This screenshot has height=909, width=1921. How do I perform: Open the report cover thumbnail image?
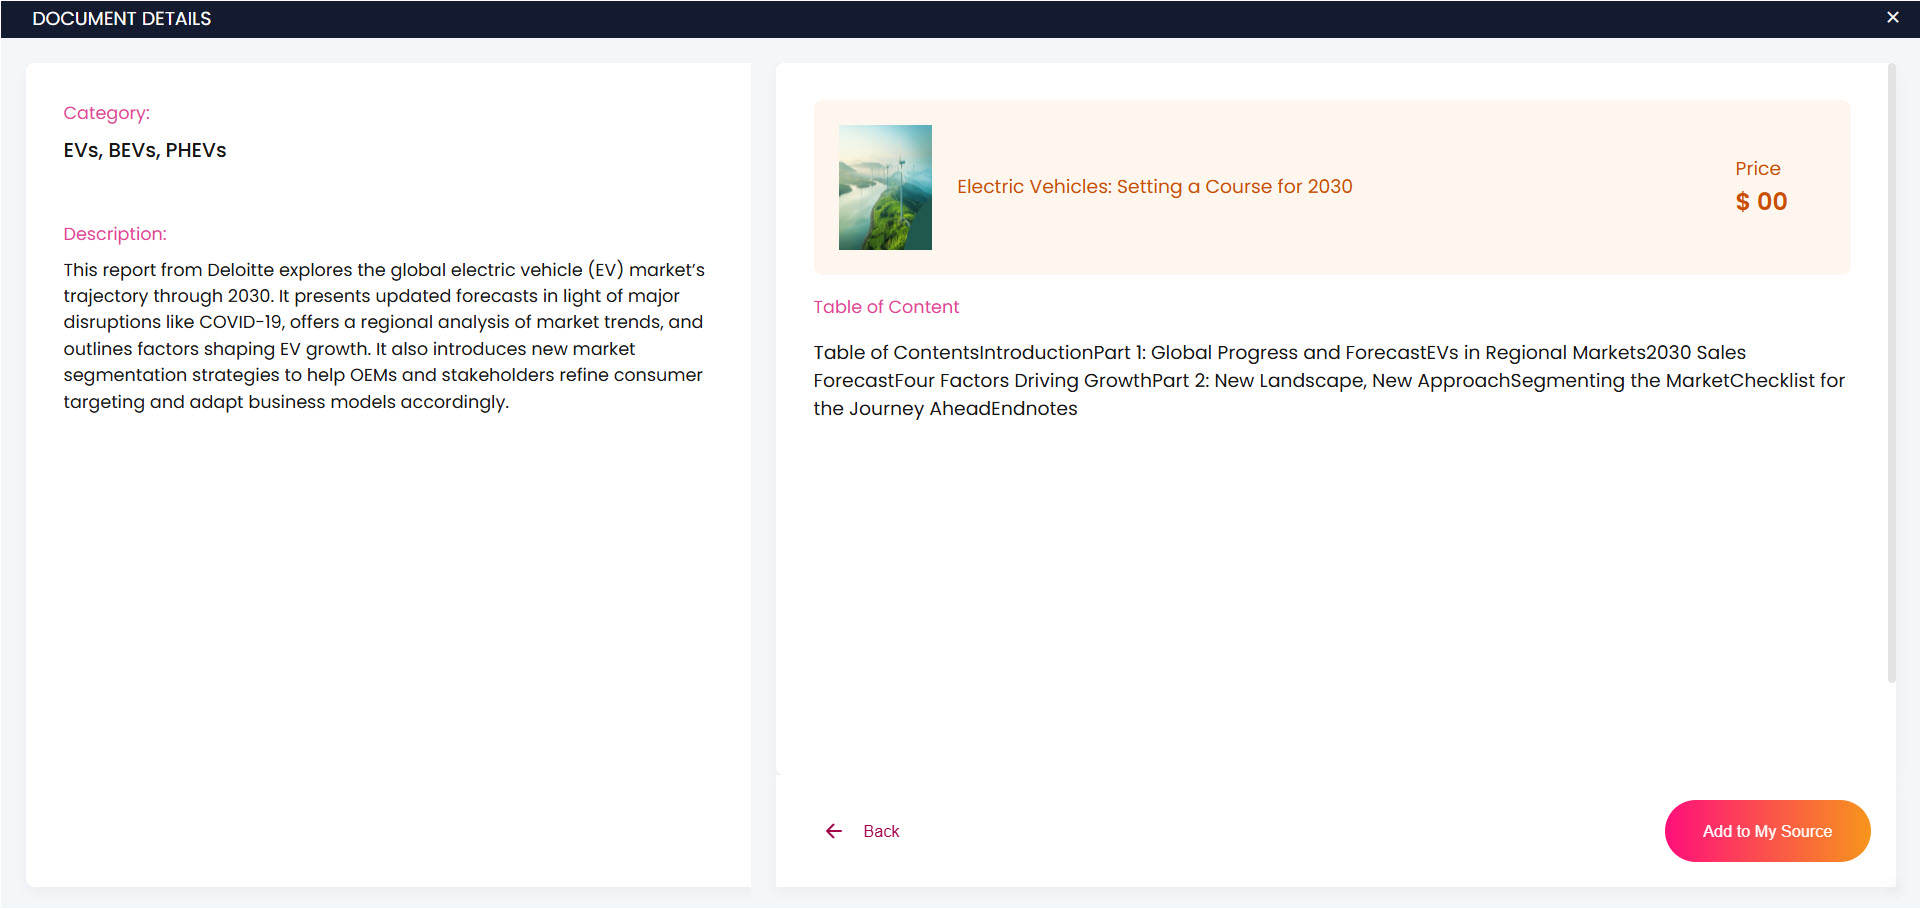coord(885,187)
